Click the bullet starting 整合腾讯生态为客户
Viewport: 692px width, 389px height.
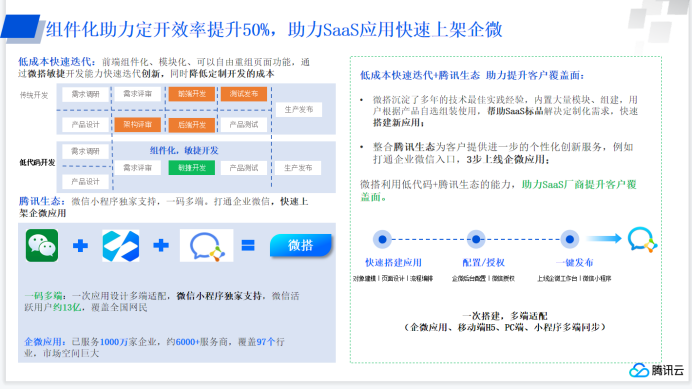point(503,153)
